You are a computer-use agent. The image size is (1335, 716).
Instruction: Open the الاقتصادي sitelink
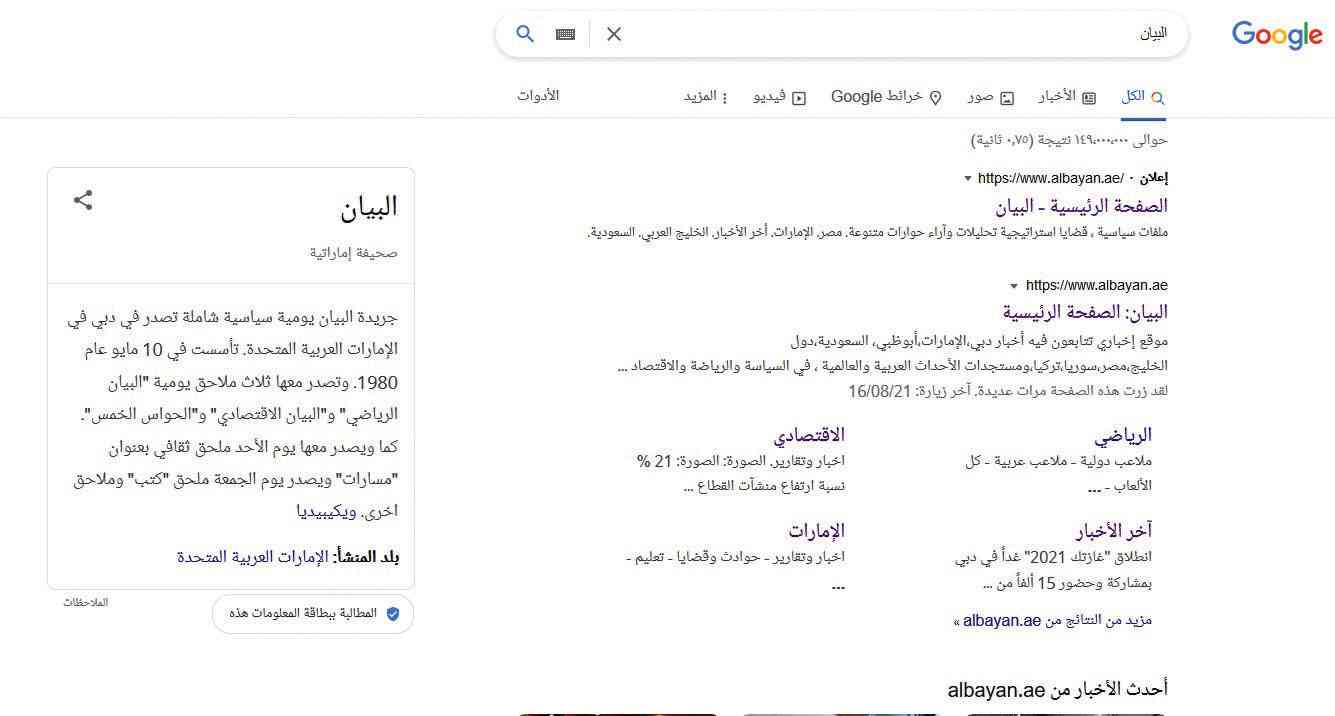[808, 435]
